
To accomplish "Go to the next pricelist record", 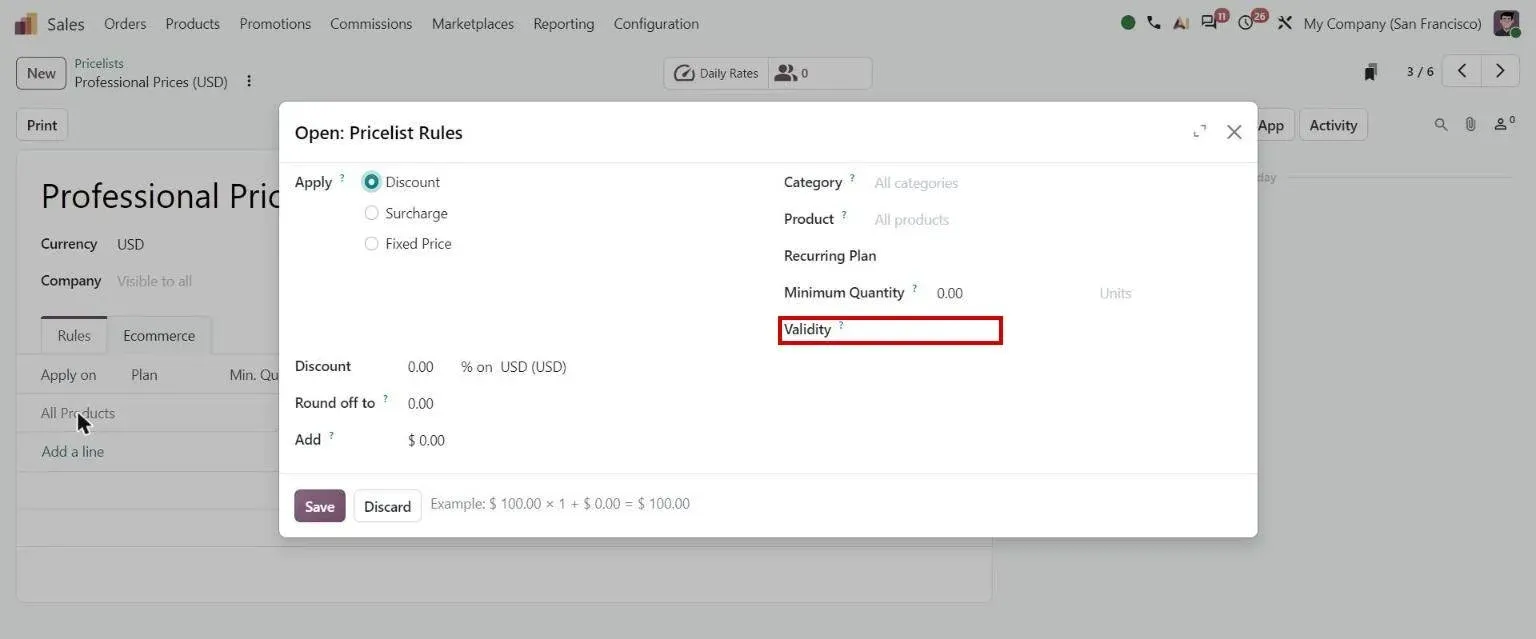I will point(1500,71).
